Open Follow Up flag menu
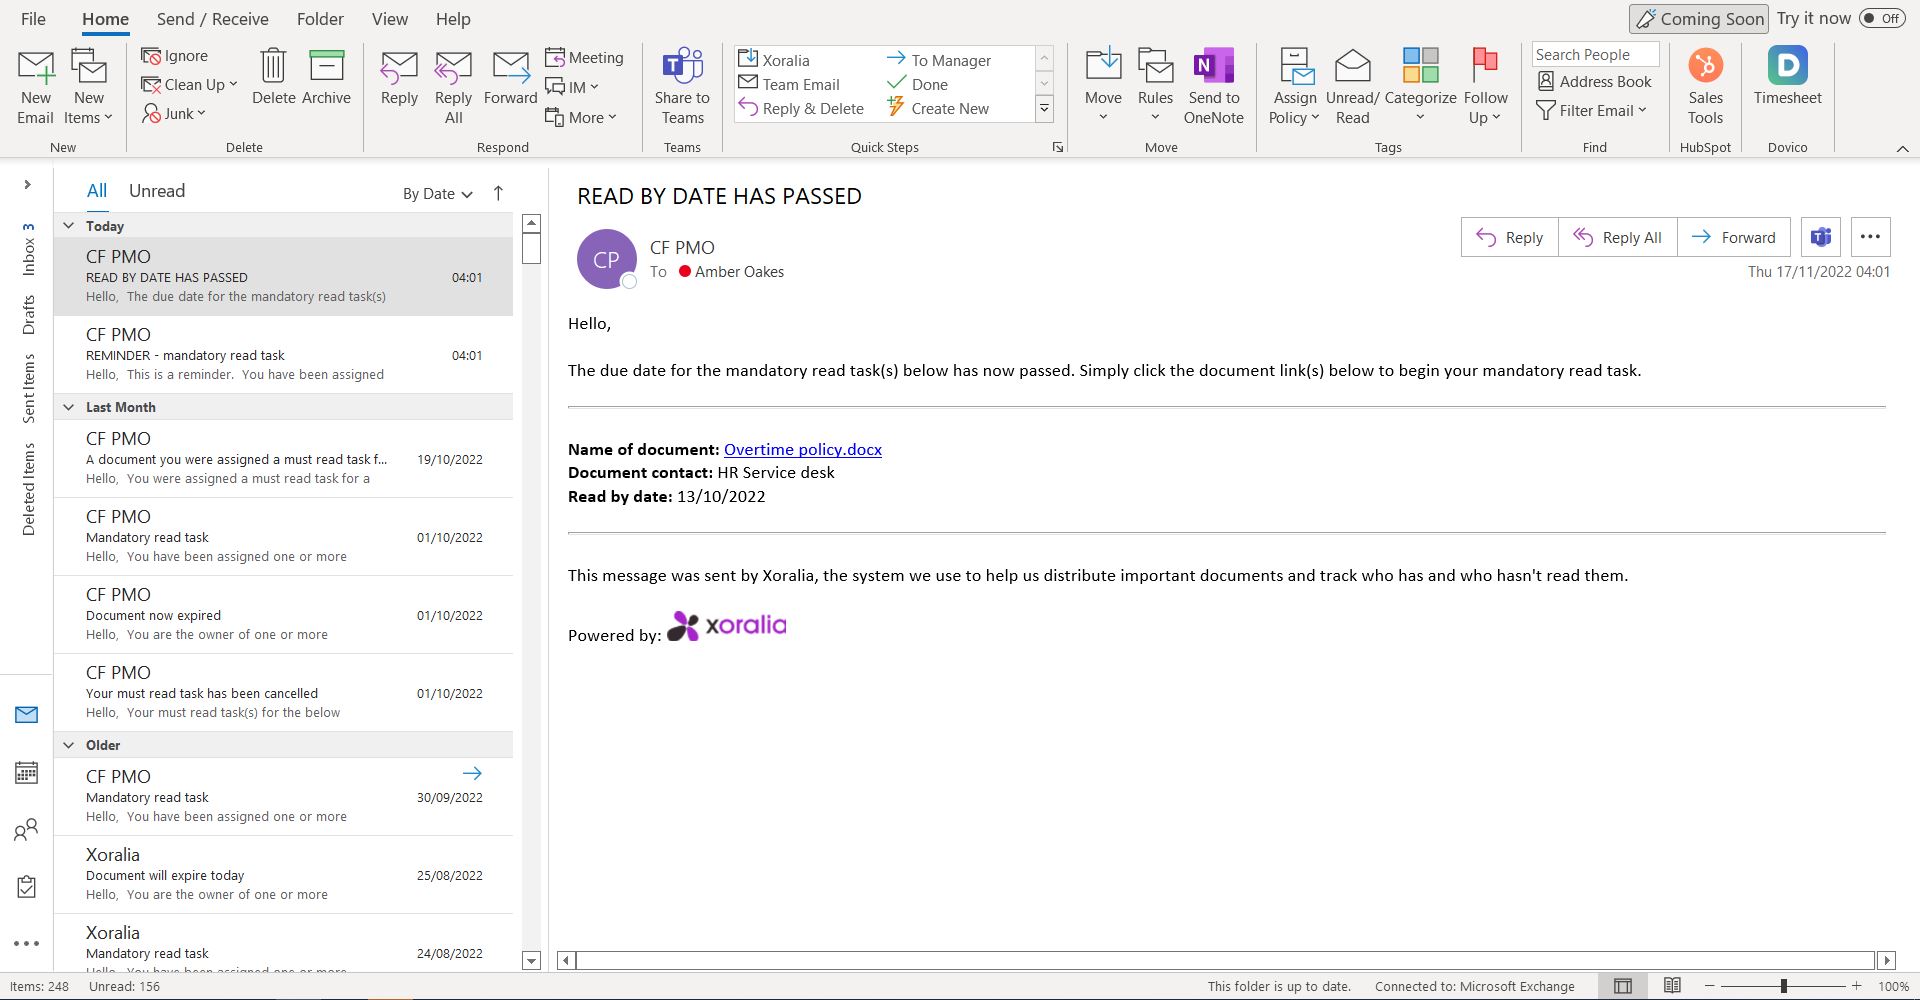The height and width of the screenshot is (1000, 1920). pyautogui.click(x=1485, y=87)
